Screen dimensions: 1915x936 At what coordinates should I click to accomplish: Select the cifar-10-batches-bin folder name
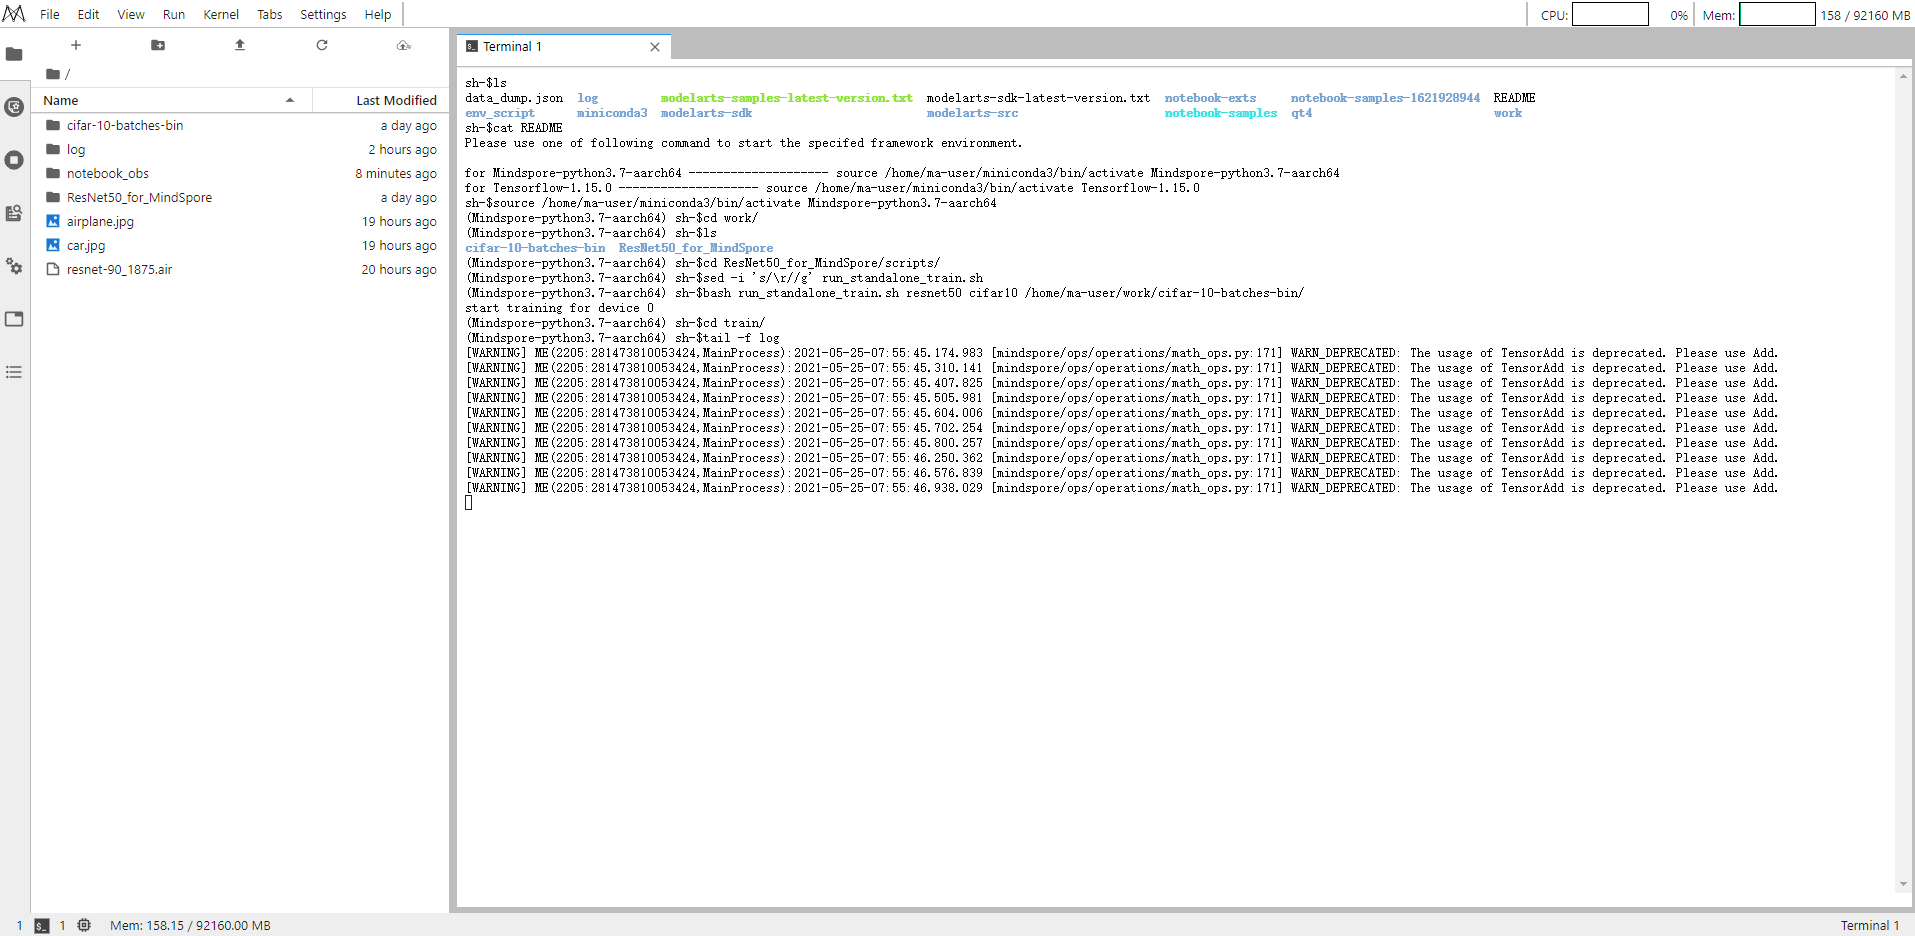click(x=125, y=125)
